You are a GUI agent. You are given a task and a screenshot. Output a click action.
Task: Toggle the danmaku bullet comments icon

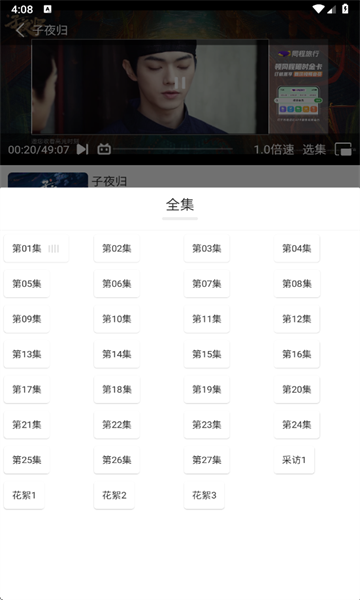click(x=104, y=149)
